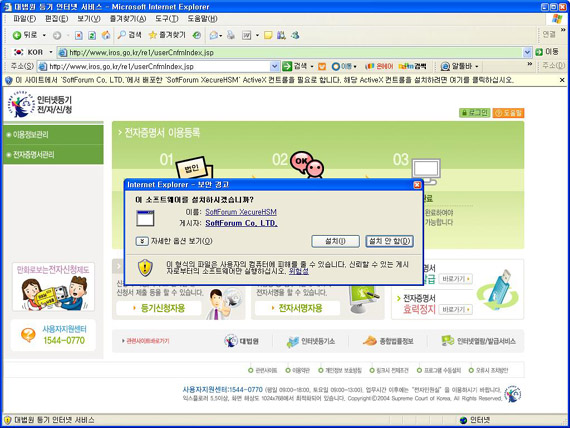Click the green Back (뒤로) arrow icon
This screenshot has height=428, width=570.
[x=17, y=35]
